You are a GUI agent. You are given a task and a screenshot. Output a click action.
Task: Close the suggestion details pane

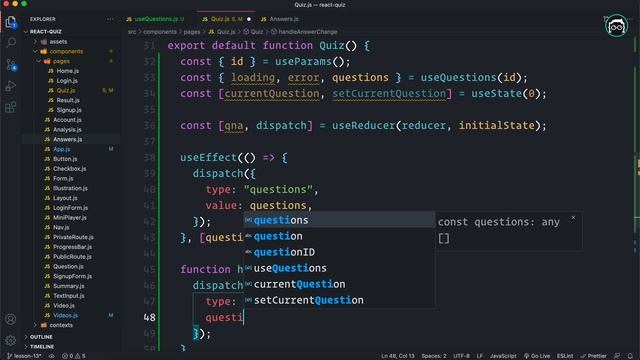click(x=573, y=218)
